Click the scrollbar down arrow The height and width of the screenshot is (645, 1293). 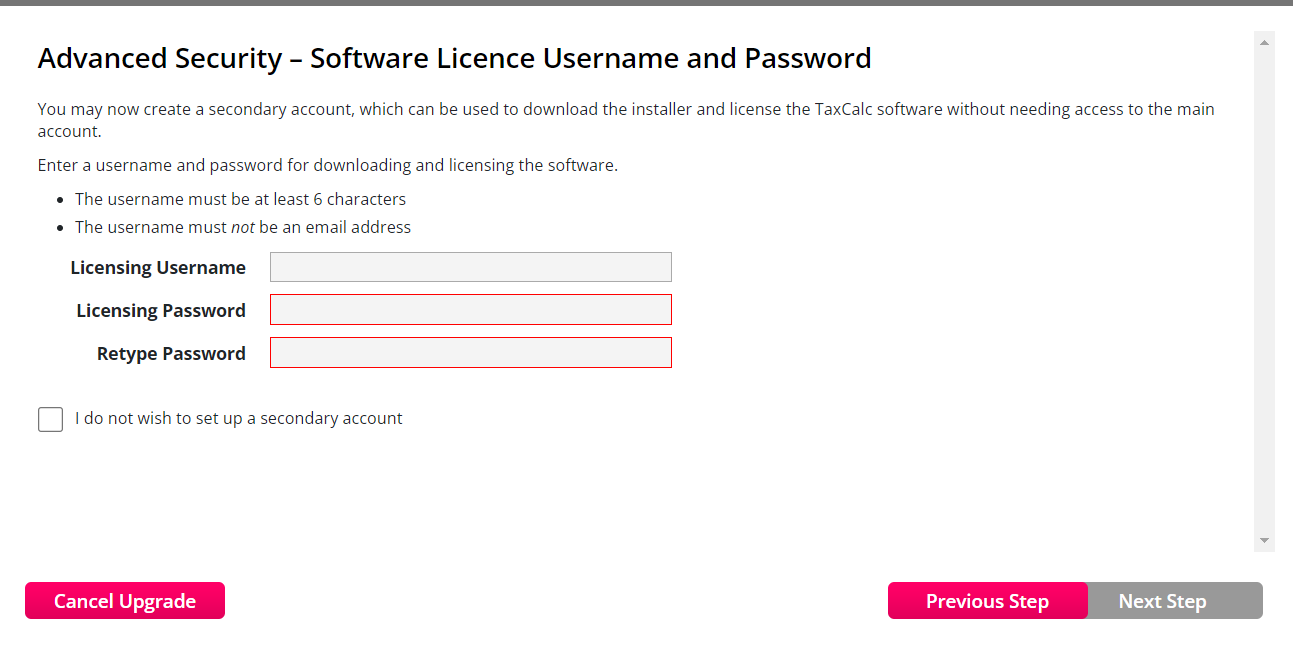(1264, 540)
